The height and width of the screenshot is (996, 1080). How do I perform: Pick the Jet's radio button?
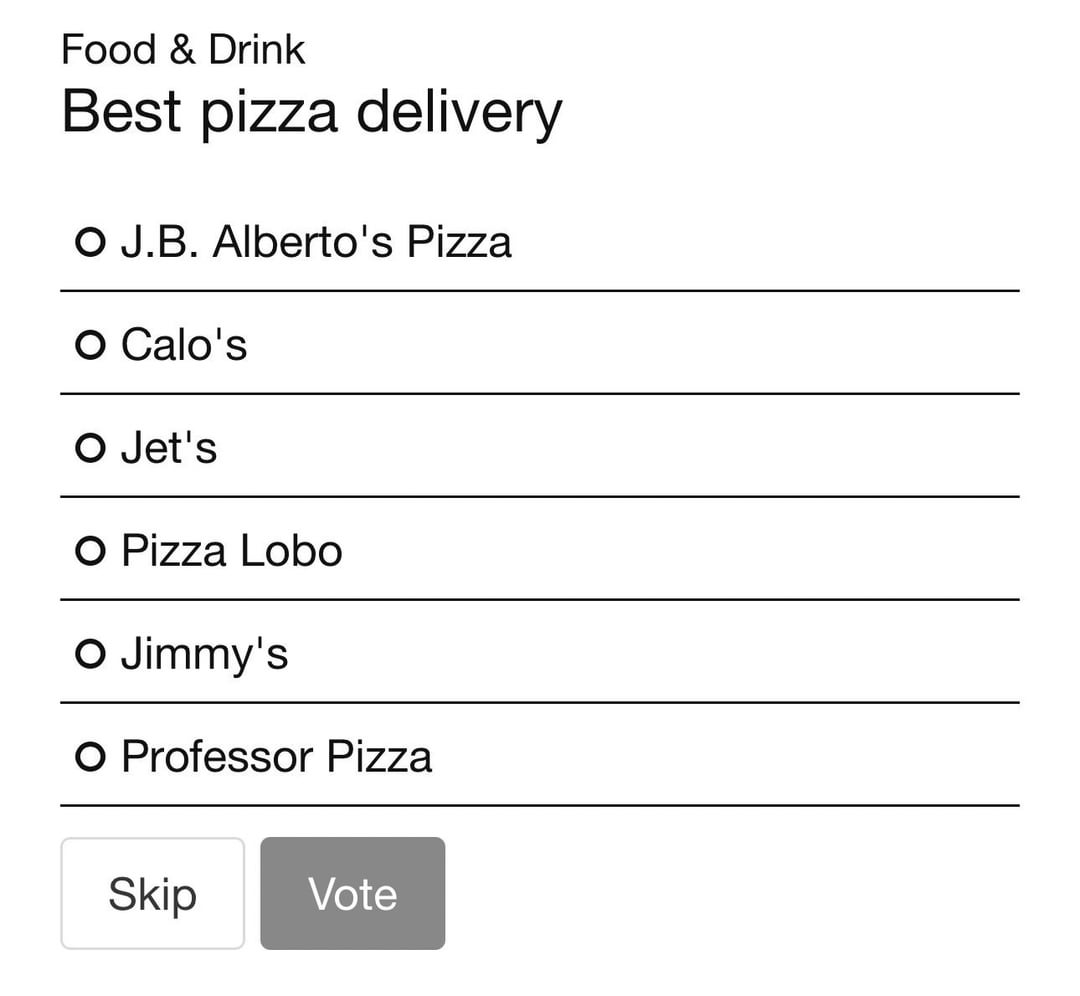click(90, 448)
